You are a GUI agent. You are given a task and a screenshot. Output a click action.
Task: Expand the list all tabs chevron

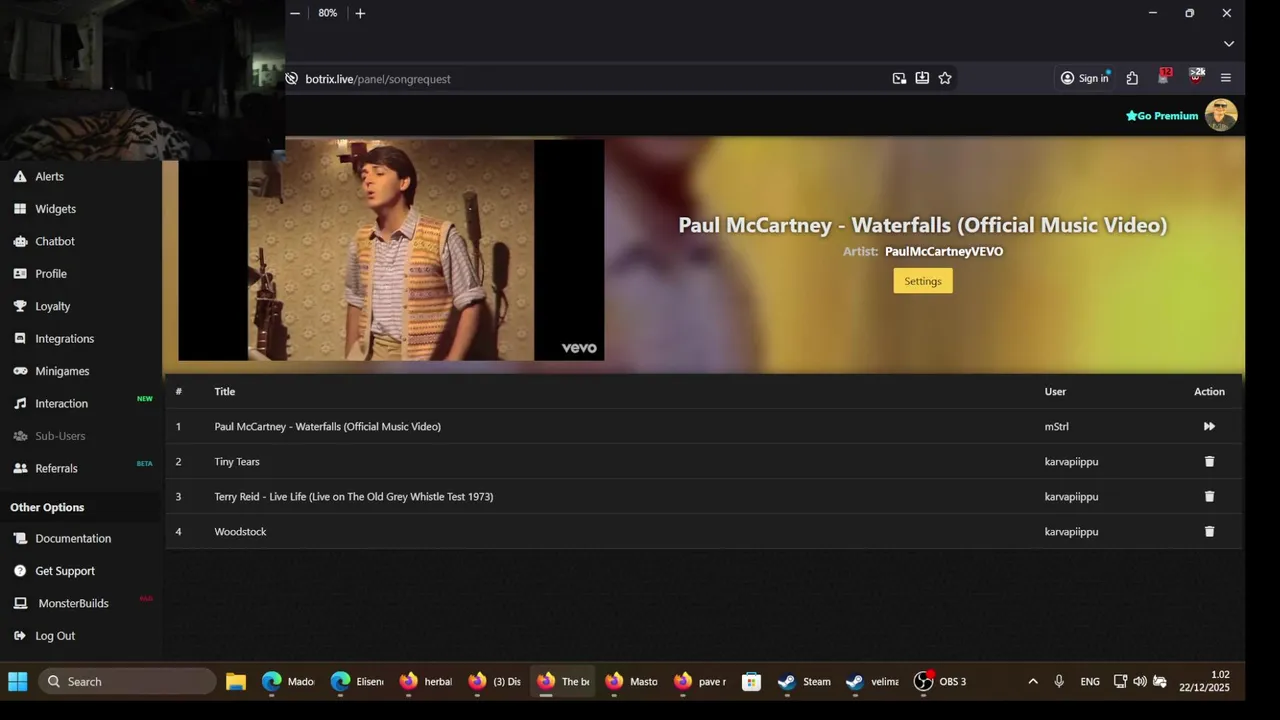click(1229, 44)
